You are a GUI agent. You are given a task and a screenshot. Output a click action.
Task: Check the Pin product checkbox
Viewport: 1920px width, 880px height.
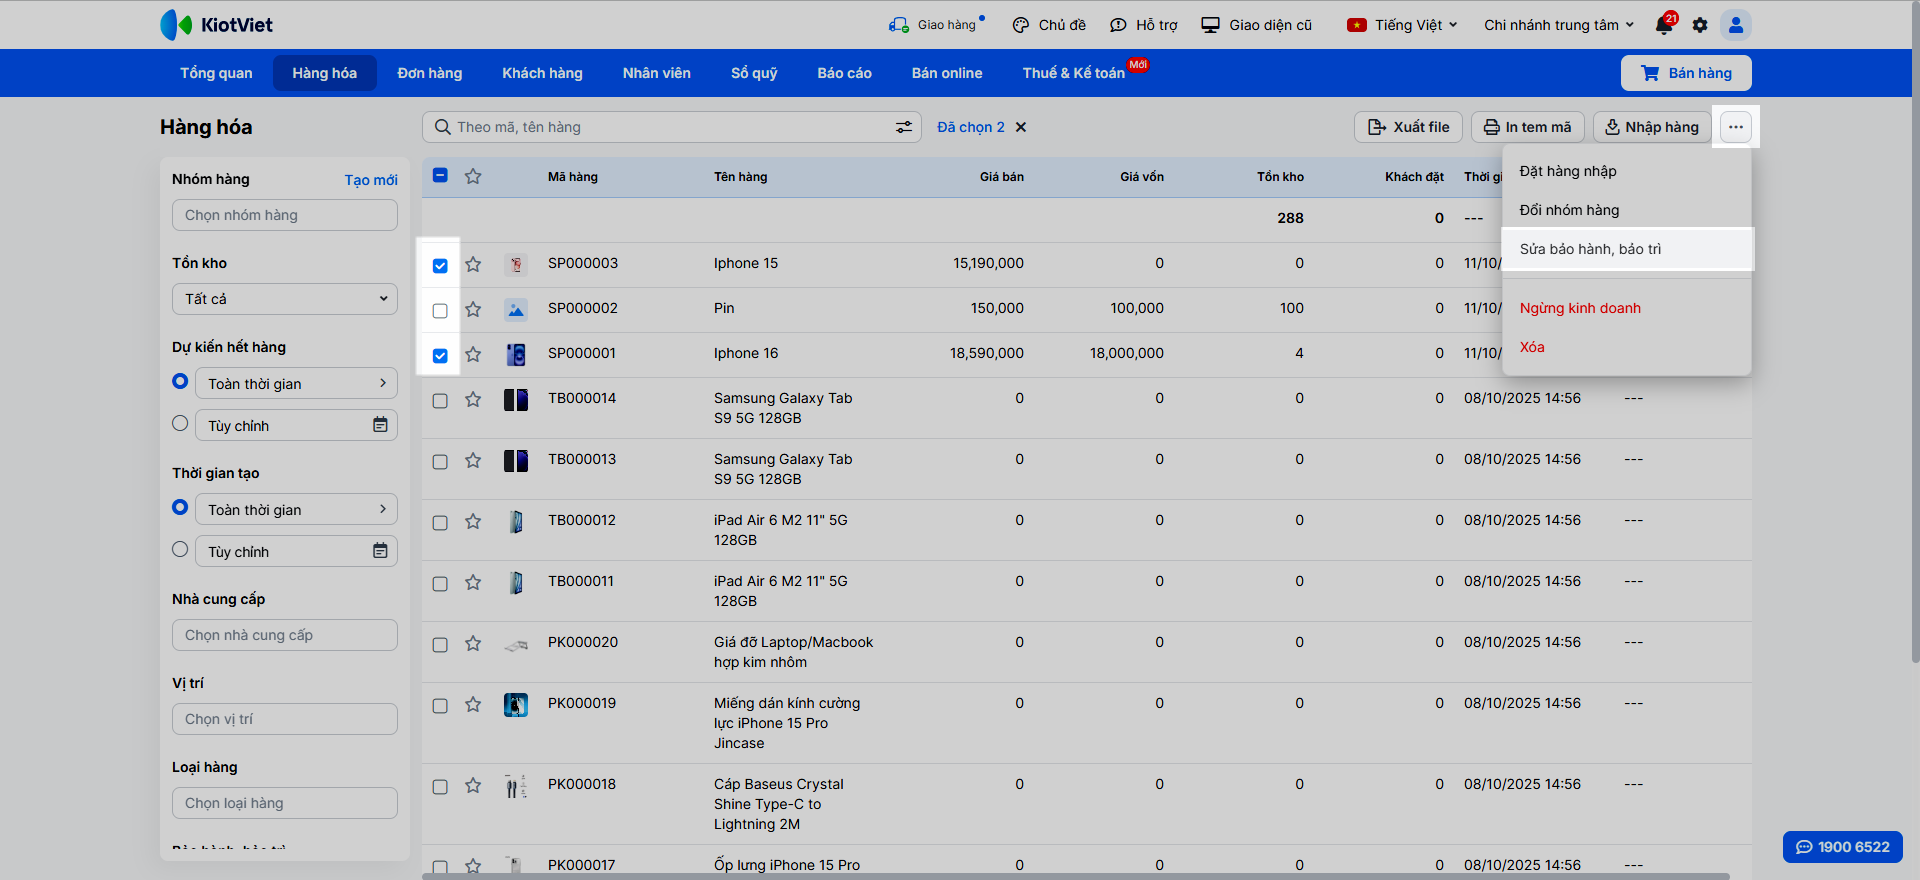coord(440,310)
